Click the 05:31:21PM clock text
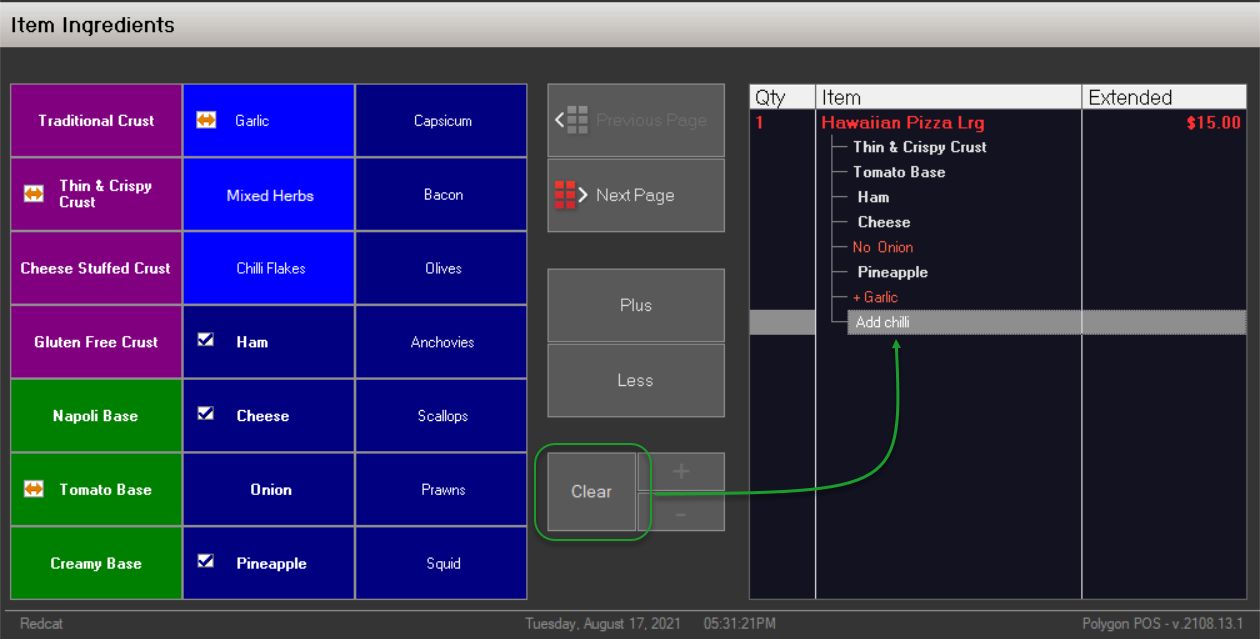 pyautogui.click(x=739, y=624)
